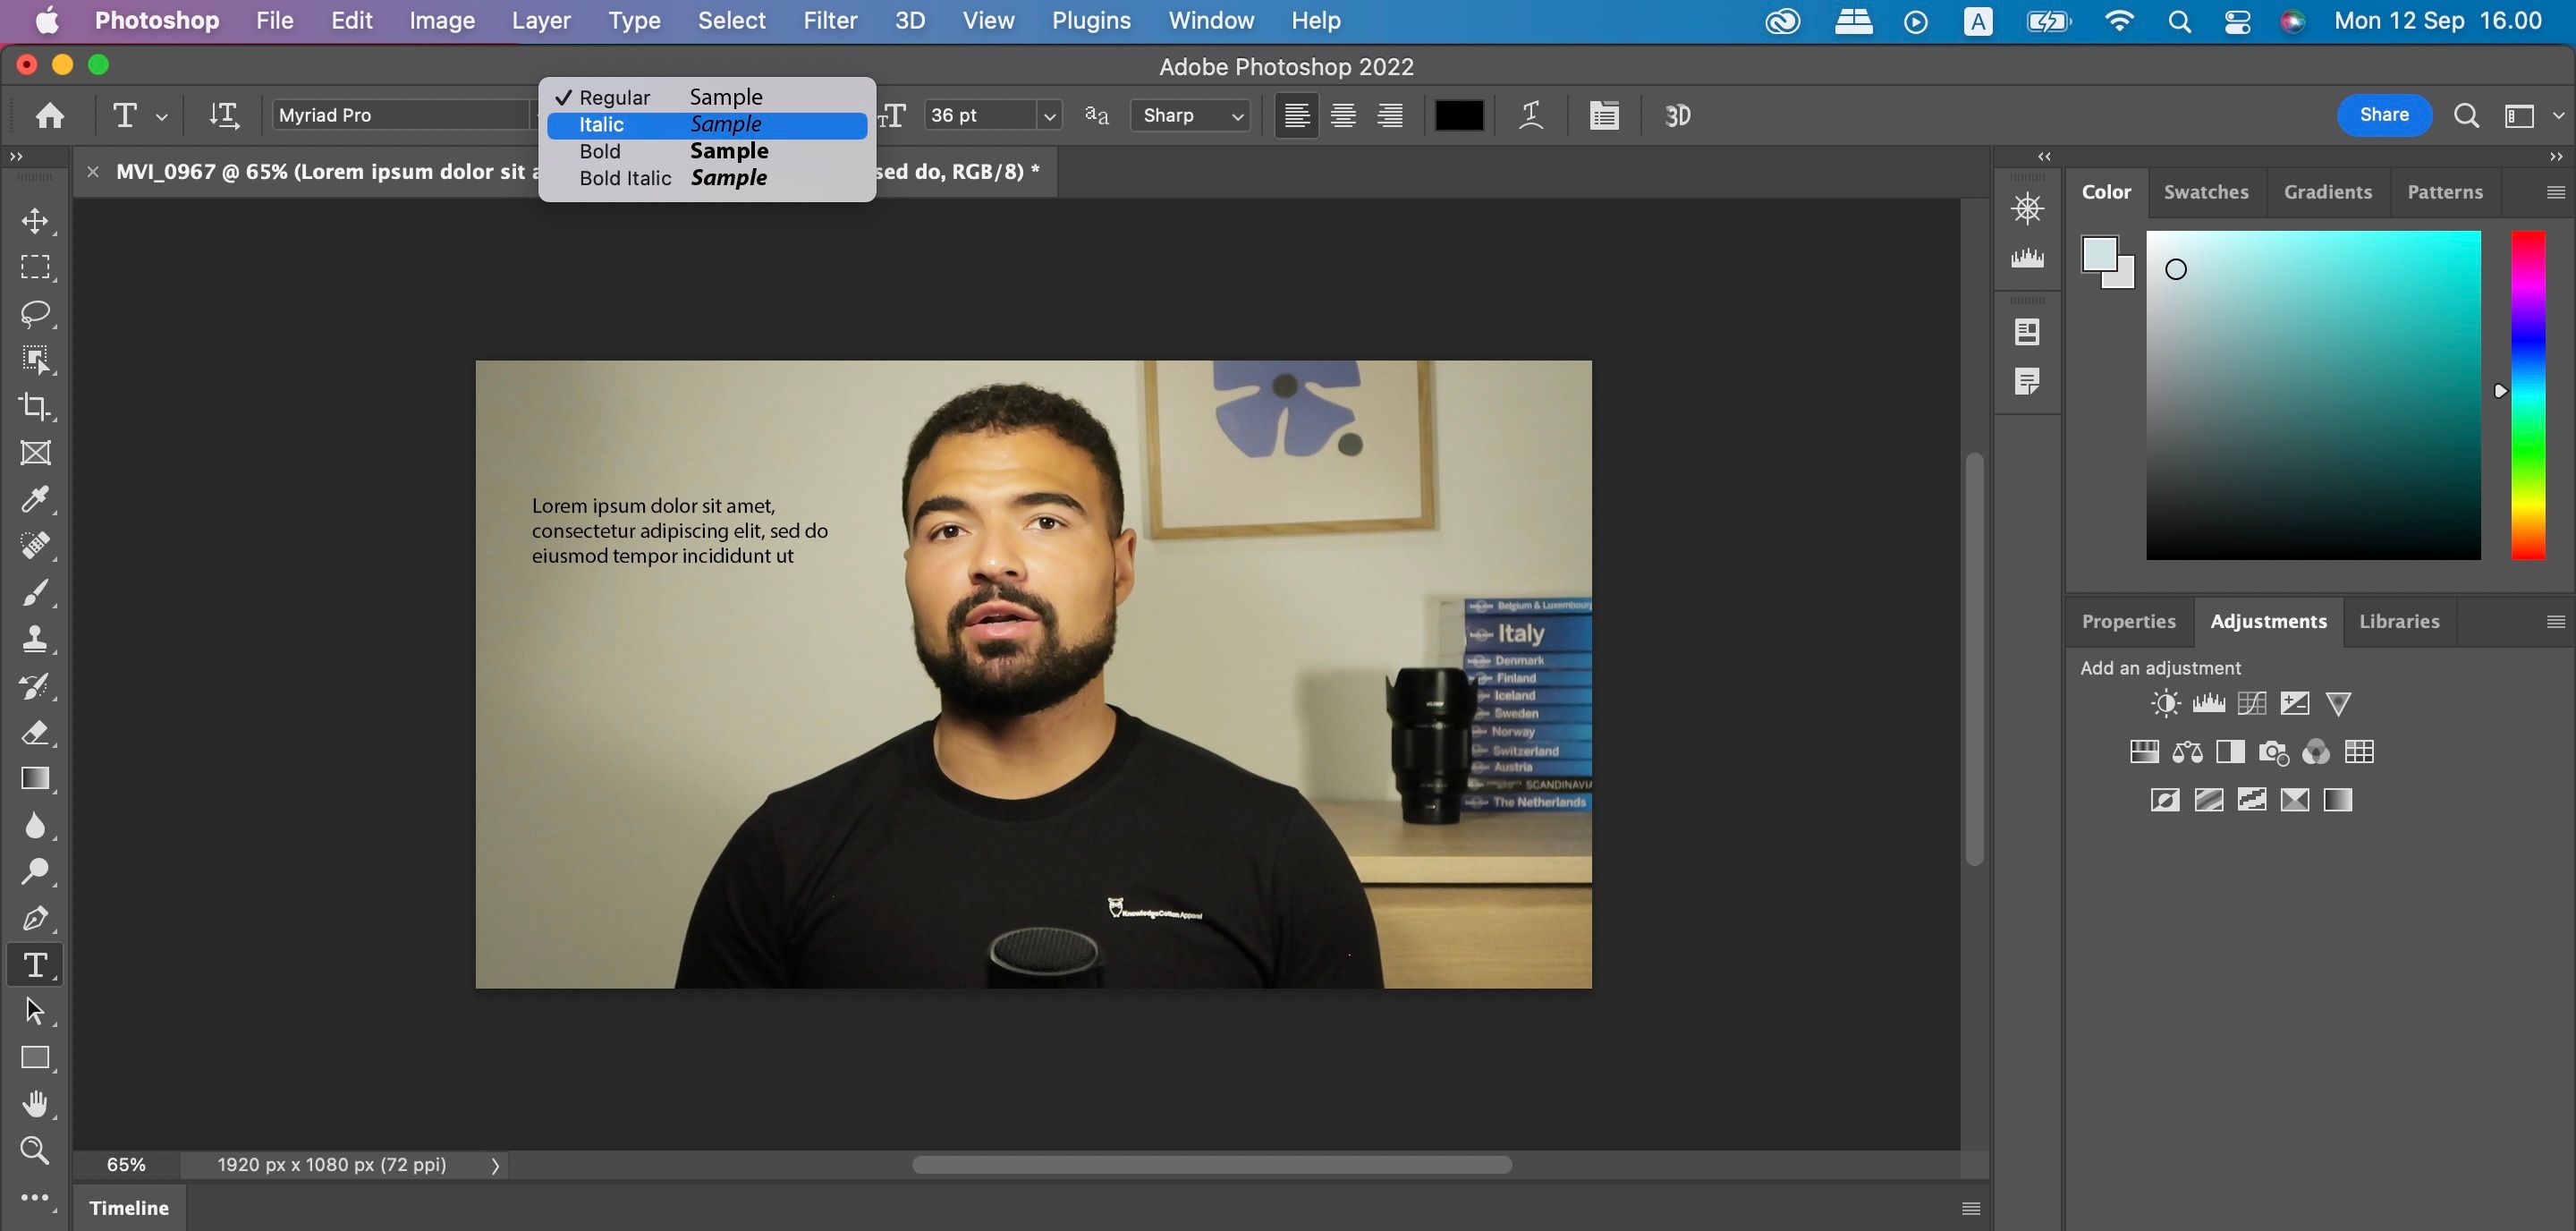Open the Sharp anti-aliasing dropdown
The width and height of the screenshot is (2576, 1231).
pyautogui.click(x=1190, y=116)
